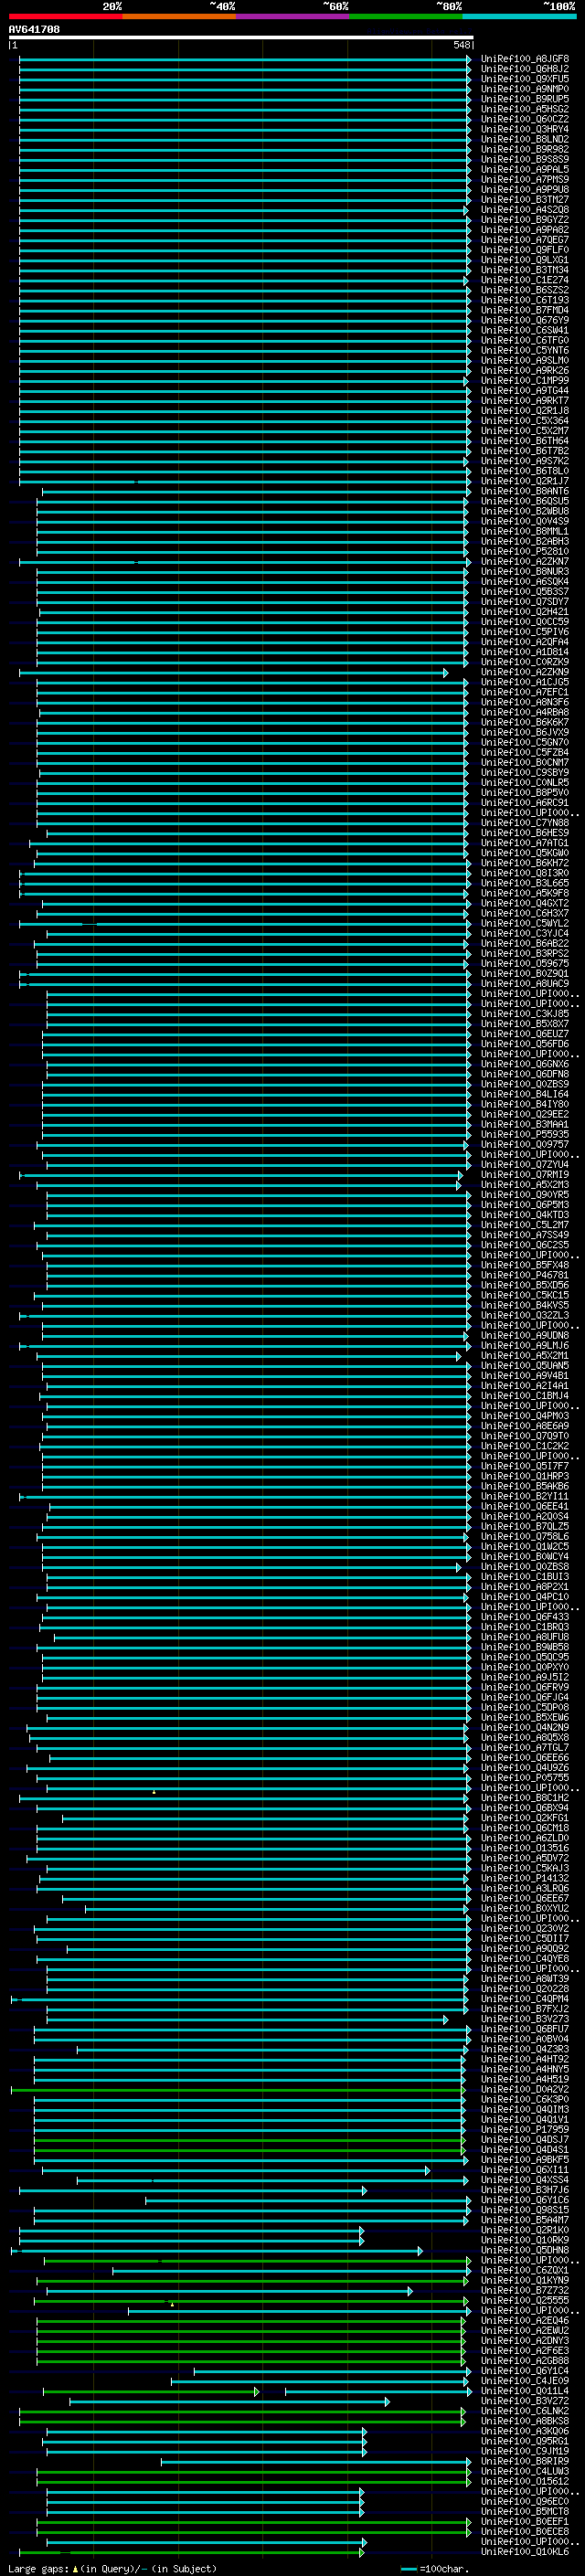Open hit UniRef100_O59675

525,964
